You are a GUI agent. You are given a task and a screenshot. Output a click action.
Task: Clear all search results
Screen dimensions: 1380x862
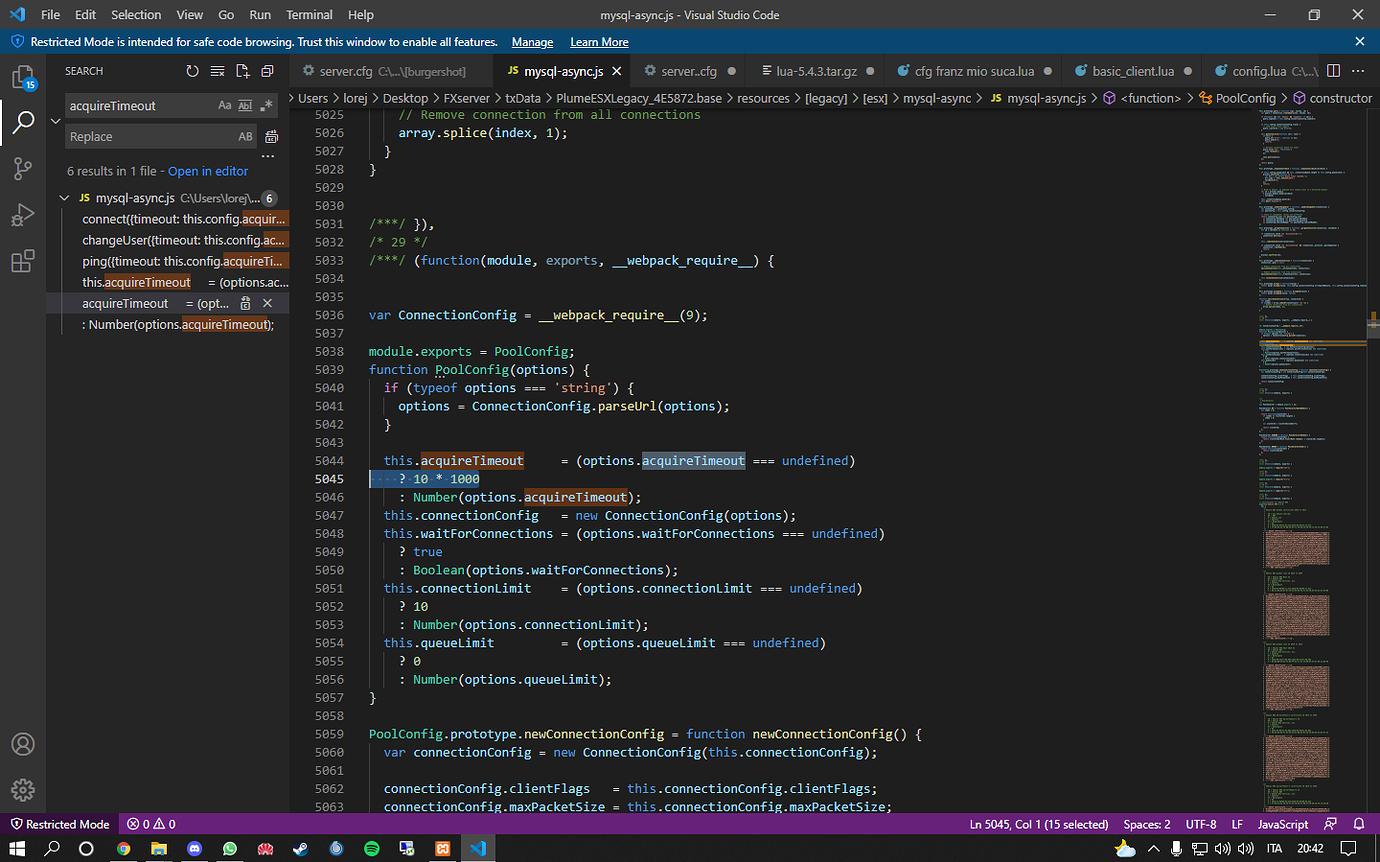217,70
